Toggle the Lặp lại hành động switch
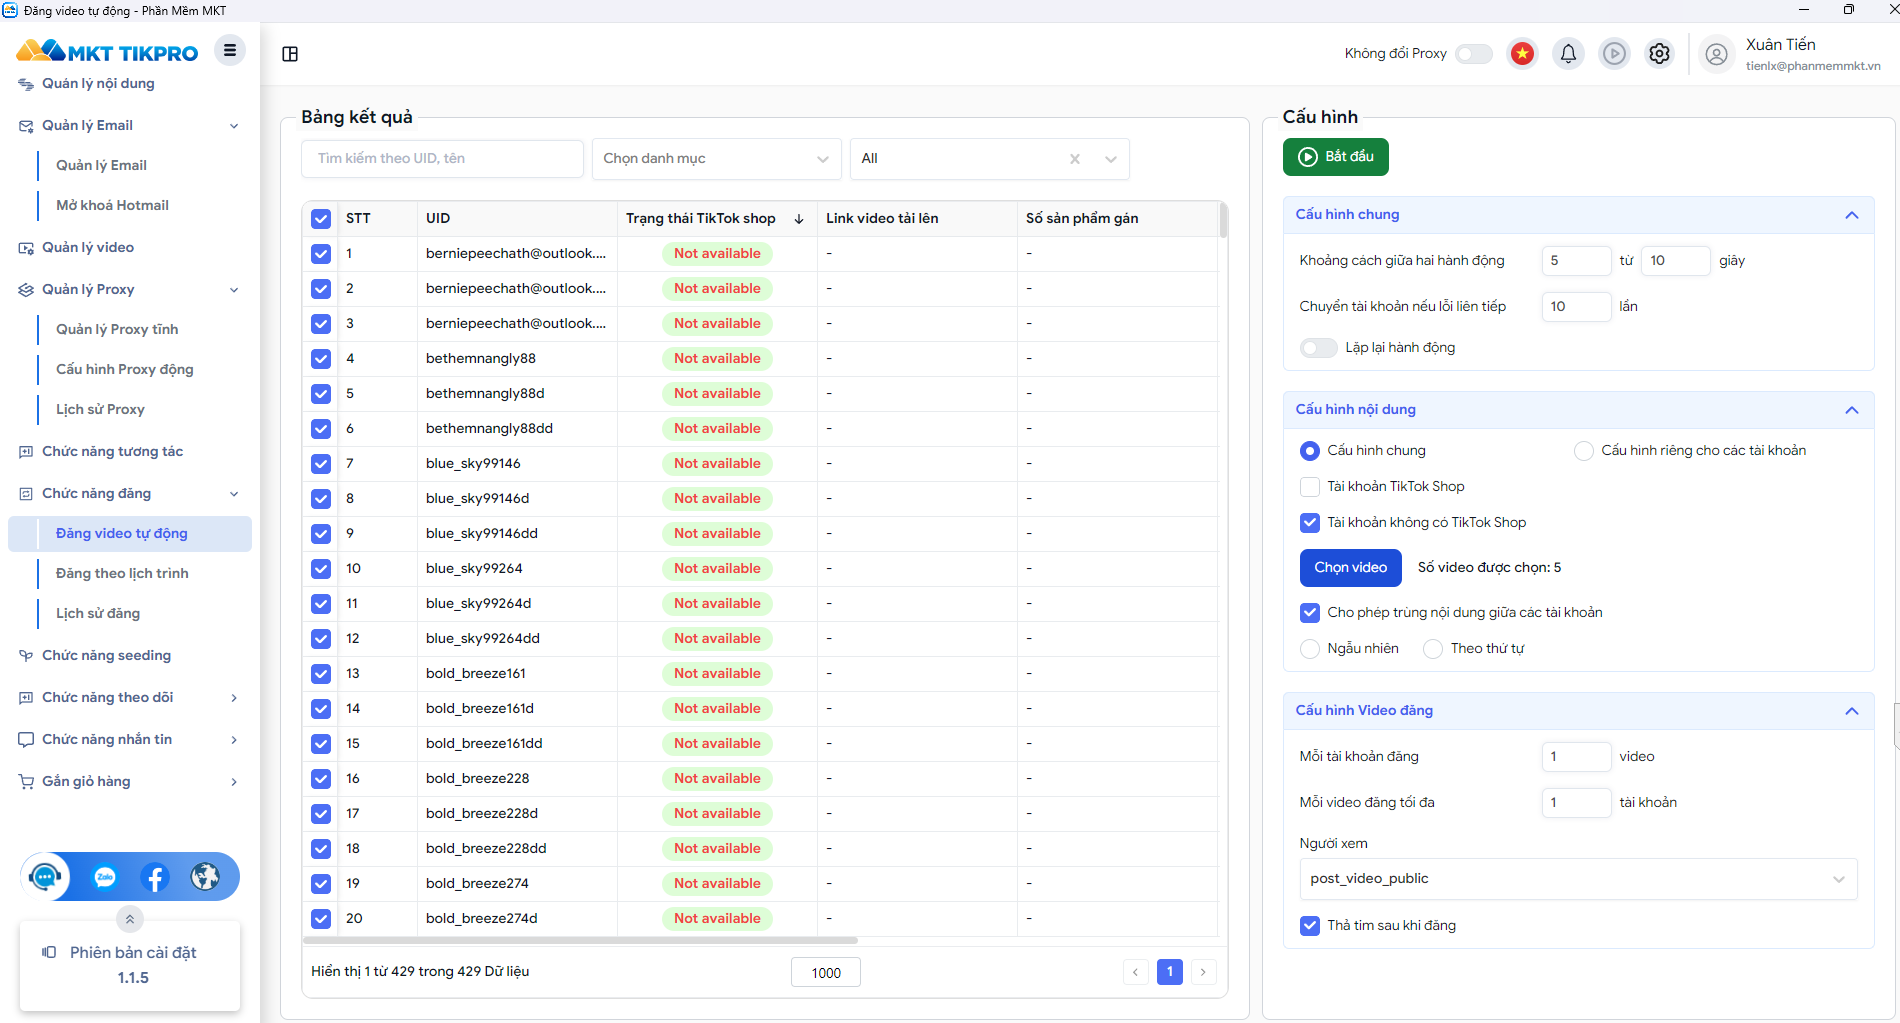Viewport: 1900px width, 1023px height. point(1318,348)
